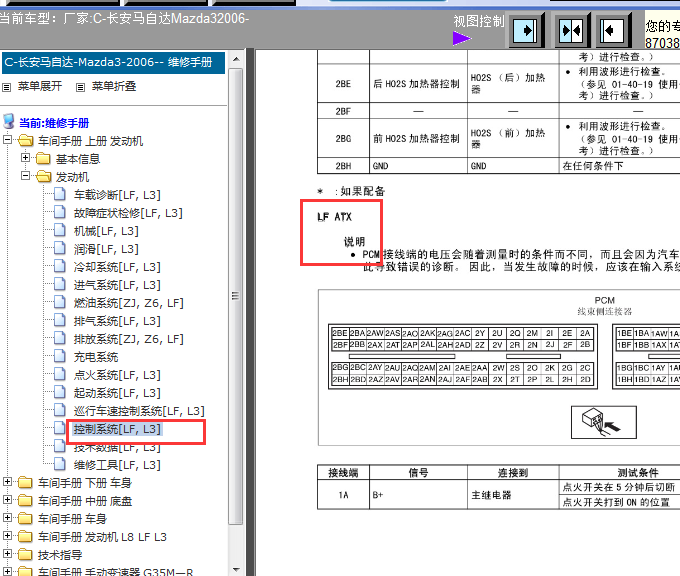Click the 菜单折叠 list icon
The height and width of the screenshot is (576, 680).
pos(80,87)
